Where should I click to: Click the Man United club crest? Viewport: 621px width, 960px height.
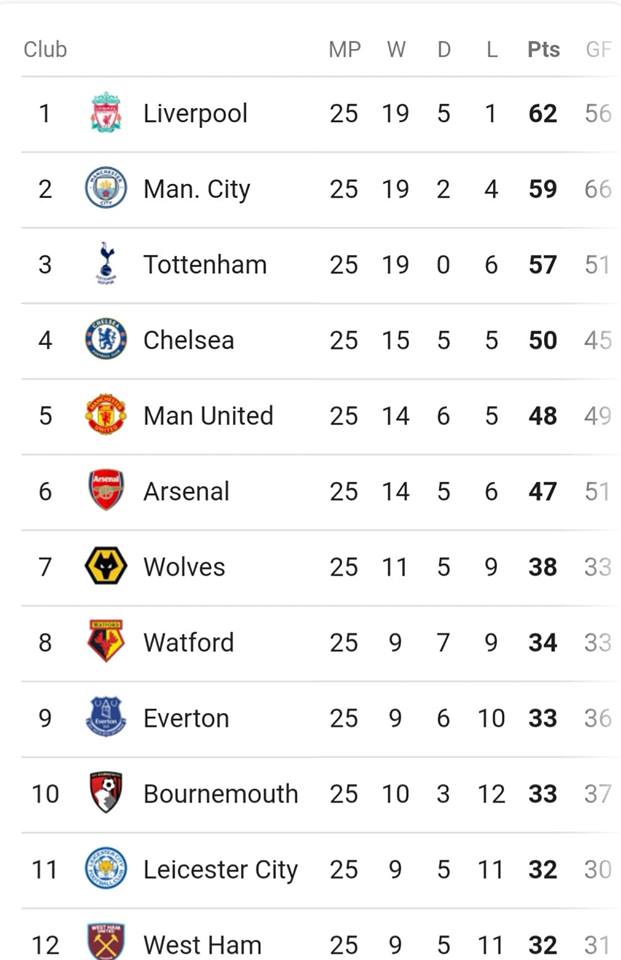[x=106, y=415]
